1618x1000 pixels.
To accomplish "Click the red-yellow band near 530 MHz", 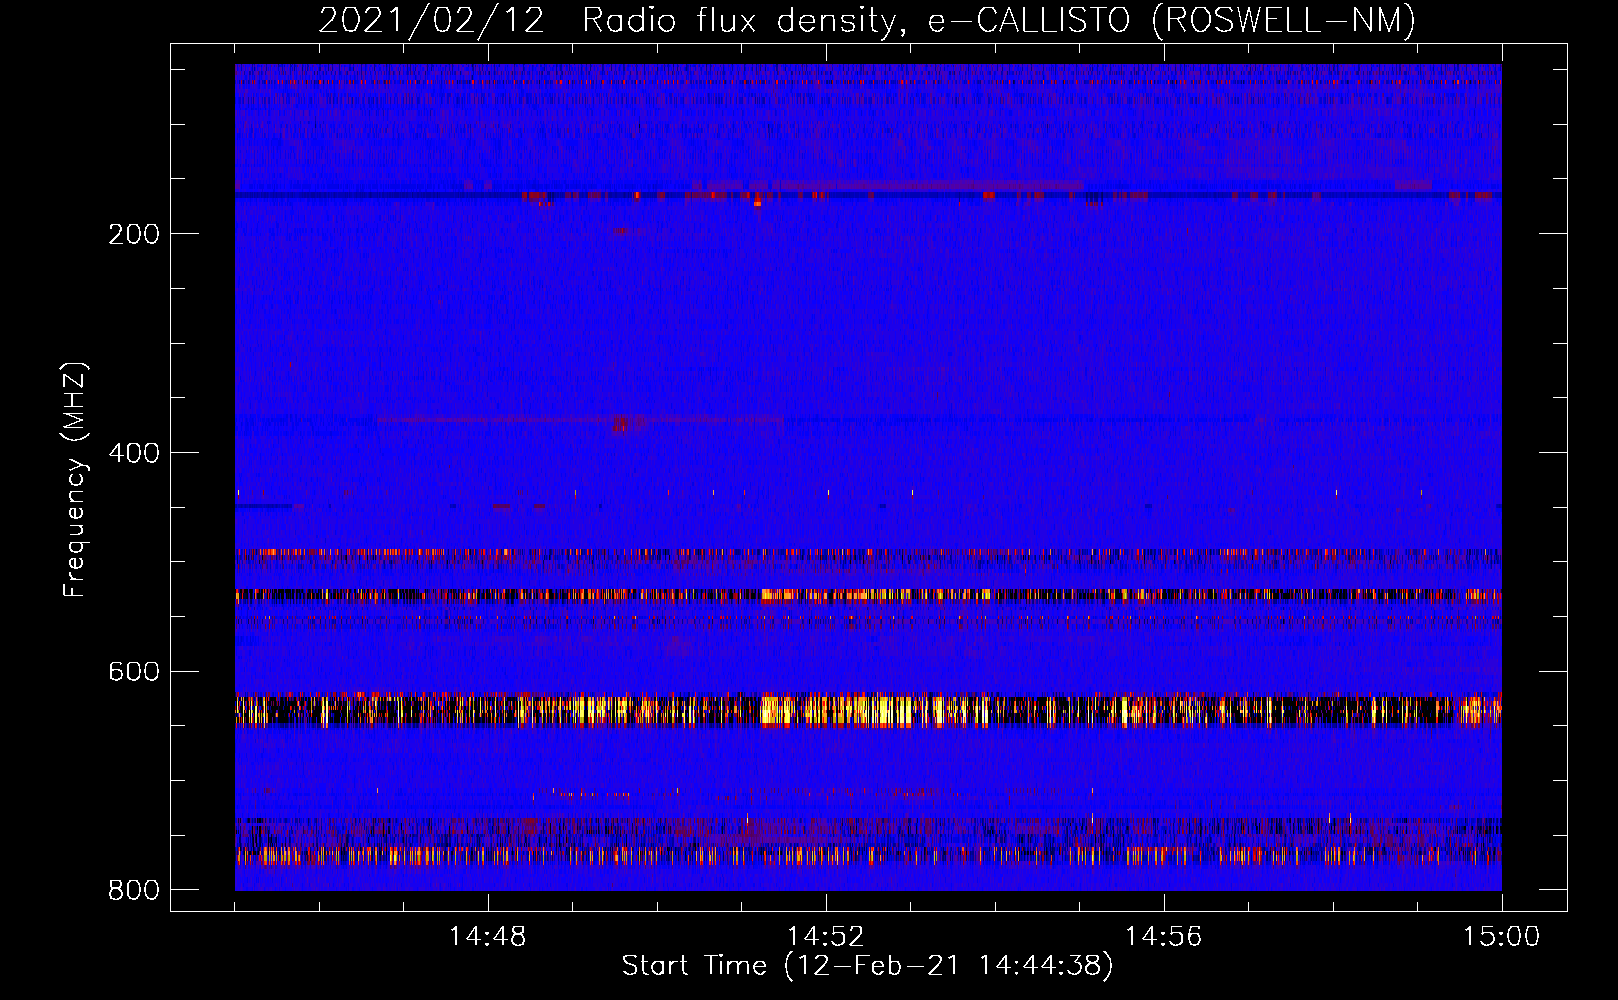I will click(868, 595).
